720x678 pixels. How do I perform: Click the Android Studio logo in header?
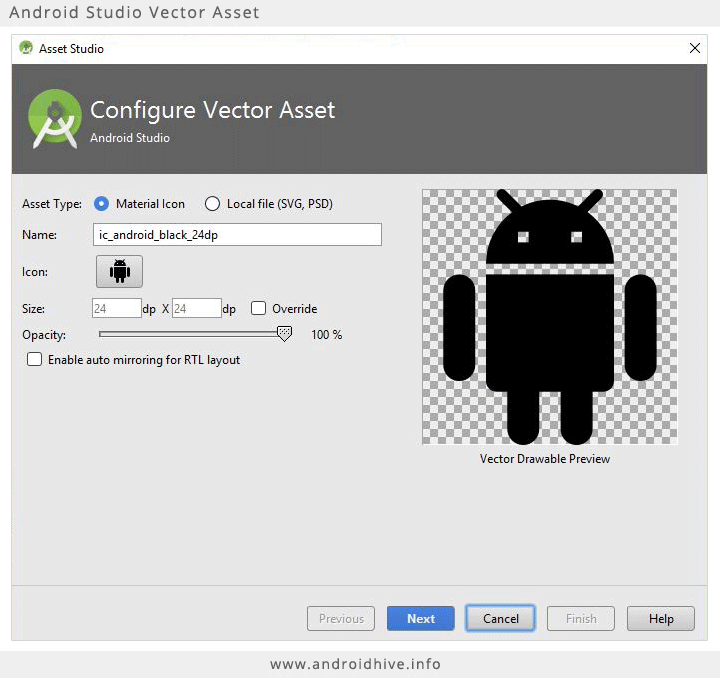tap(55, 118)
